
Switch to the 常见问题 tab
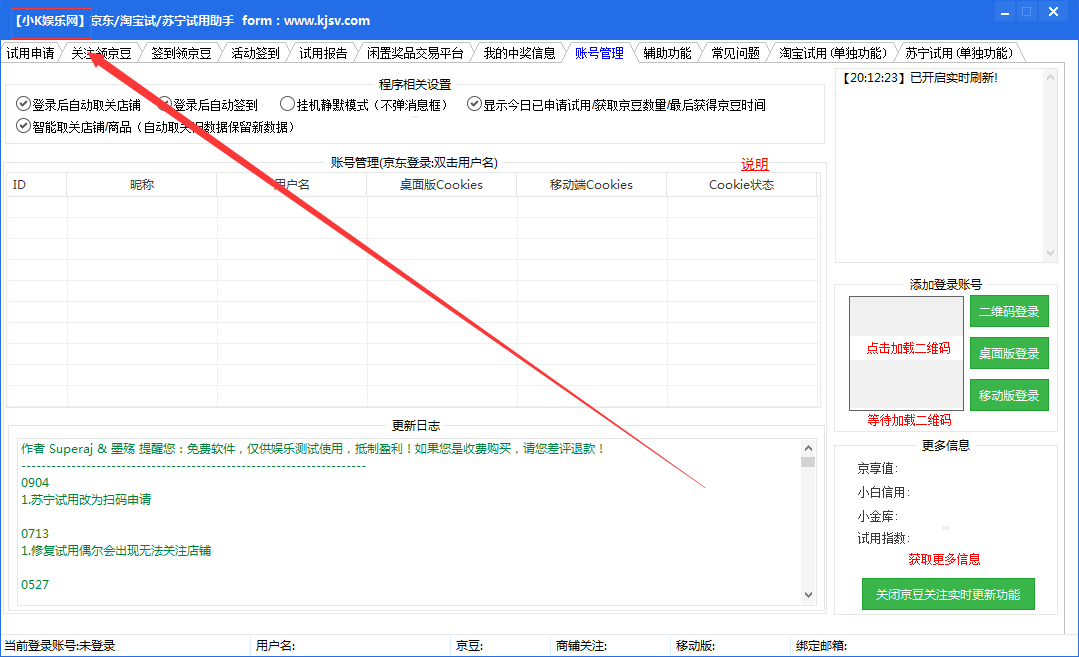click(x=736, y=53)
